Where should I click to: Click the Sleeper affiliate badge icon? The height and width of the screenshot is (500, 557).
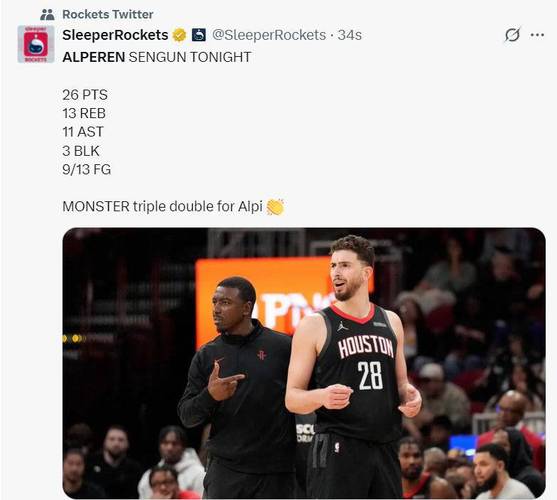[199, 35]
